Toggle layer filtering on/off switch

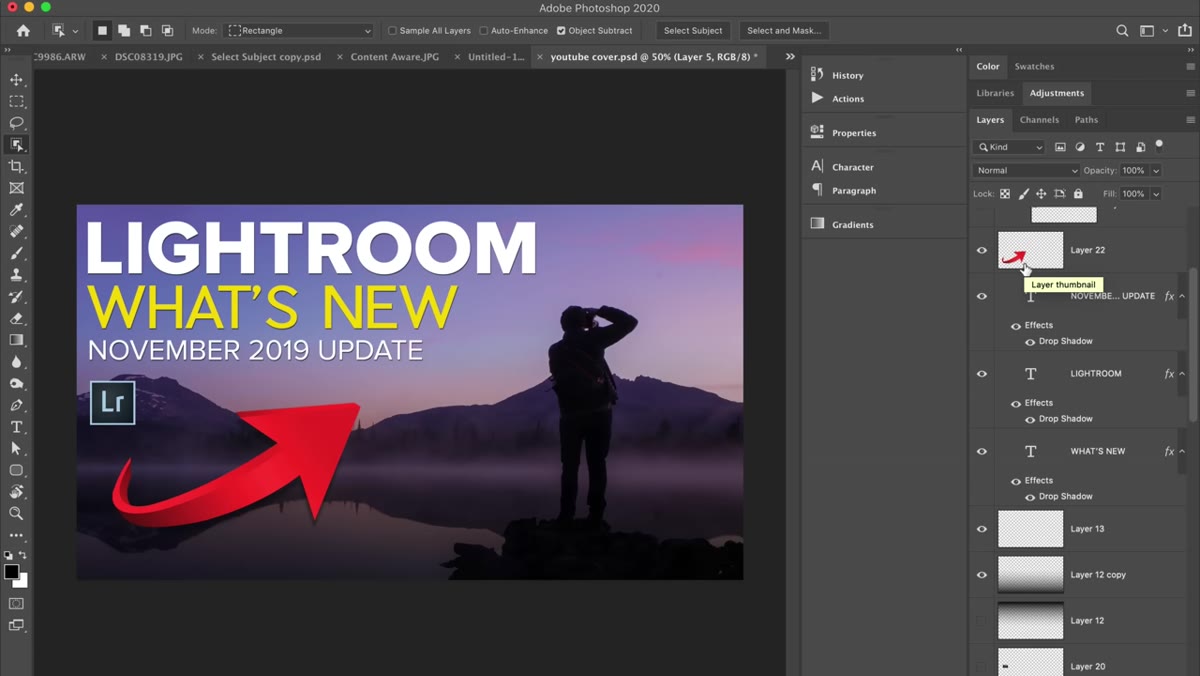1159,145
